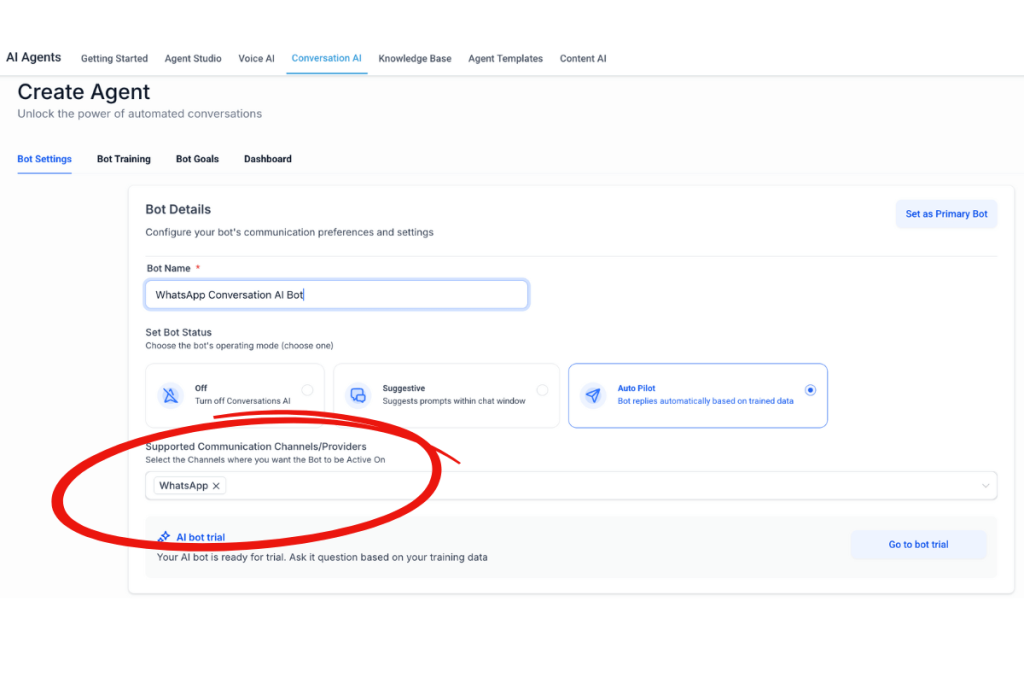Select the Auto Pilot radio button
Image resolution: width=1024 pixels, height=683 pixels.
pyautogui.click(x=810, y=390)
